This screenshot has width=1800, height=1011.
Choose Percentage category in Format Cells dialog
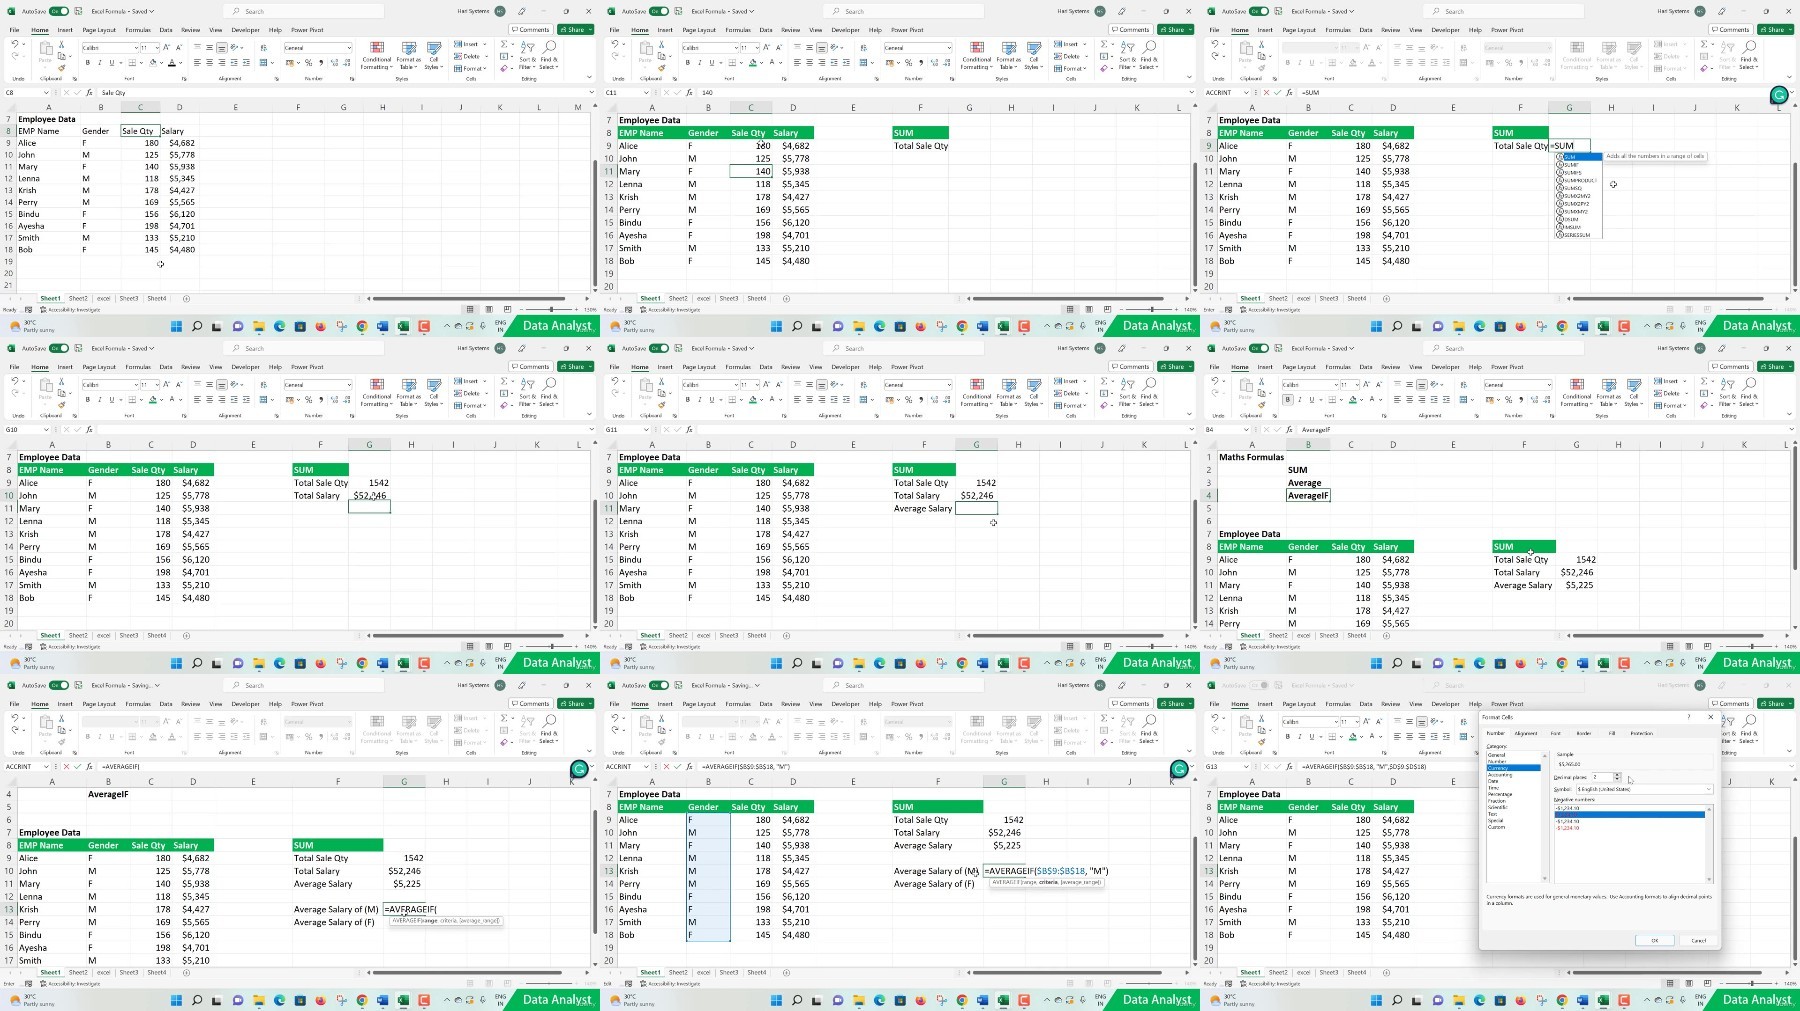click(x=1500, y=794)
